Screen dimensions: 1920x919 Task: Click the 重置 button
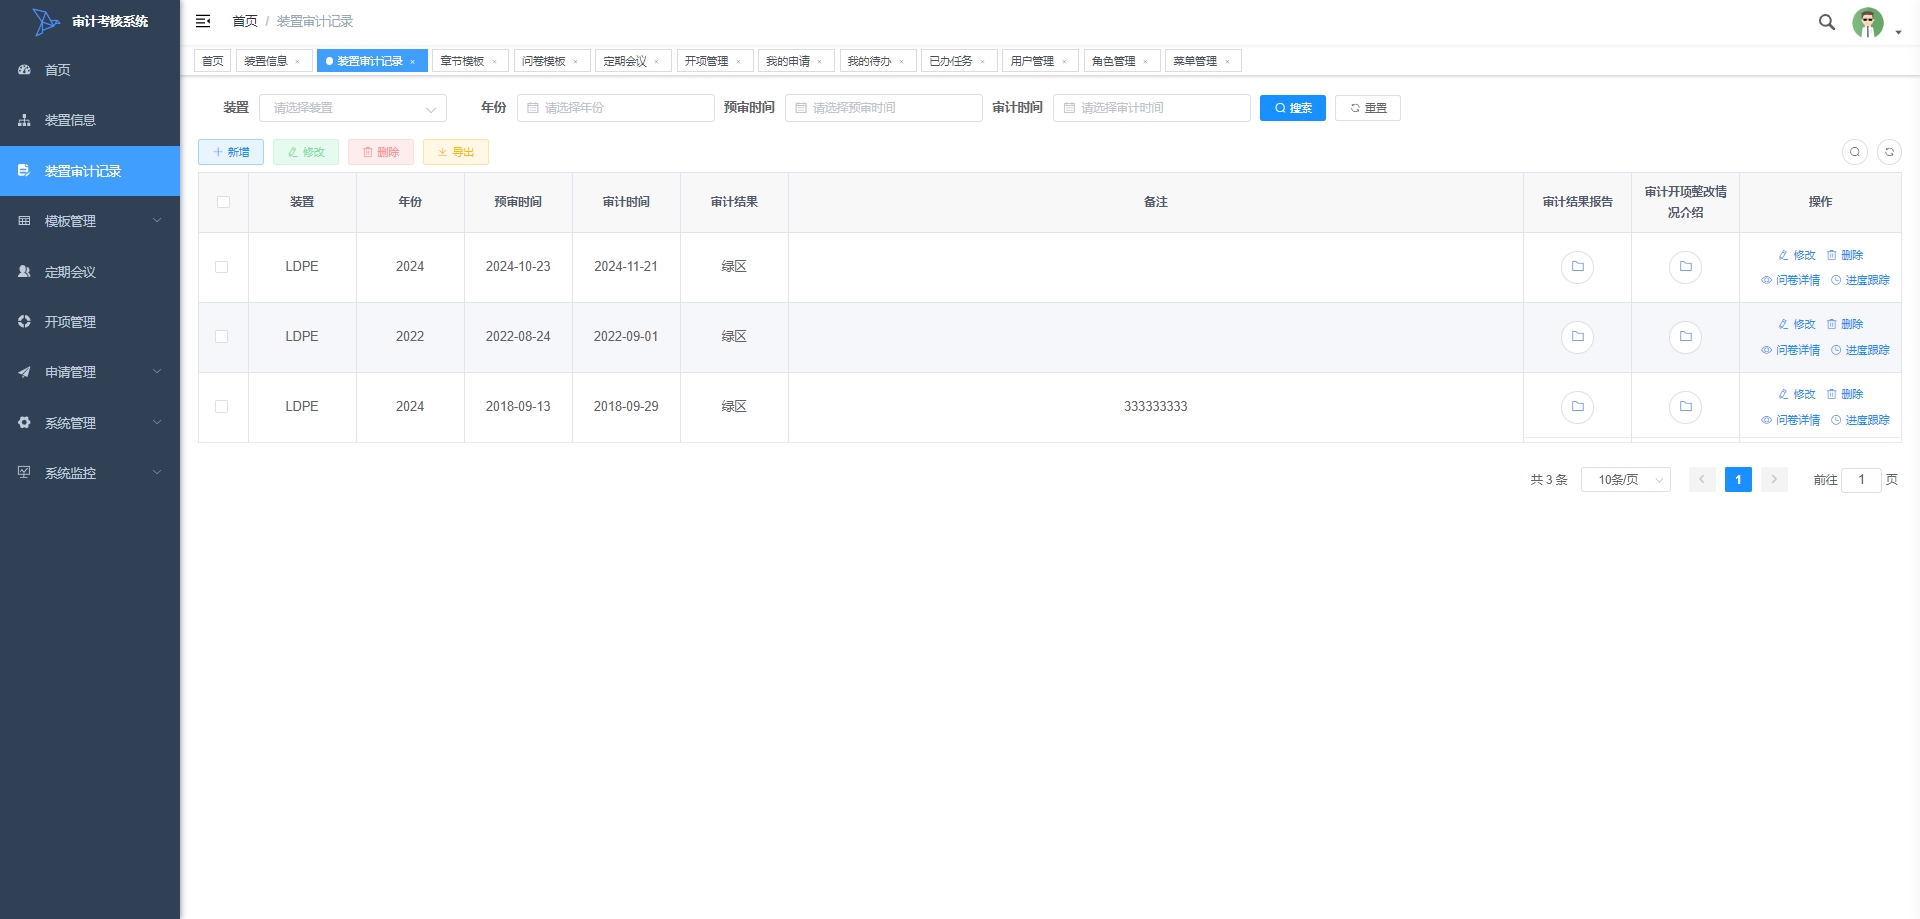point(1368,108)
